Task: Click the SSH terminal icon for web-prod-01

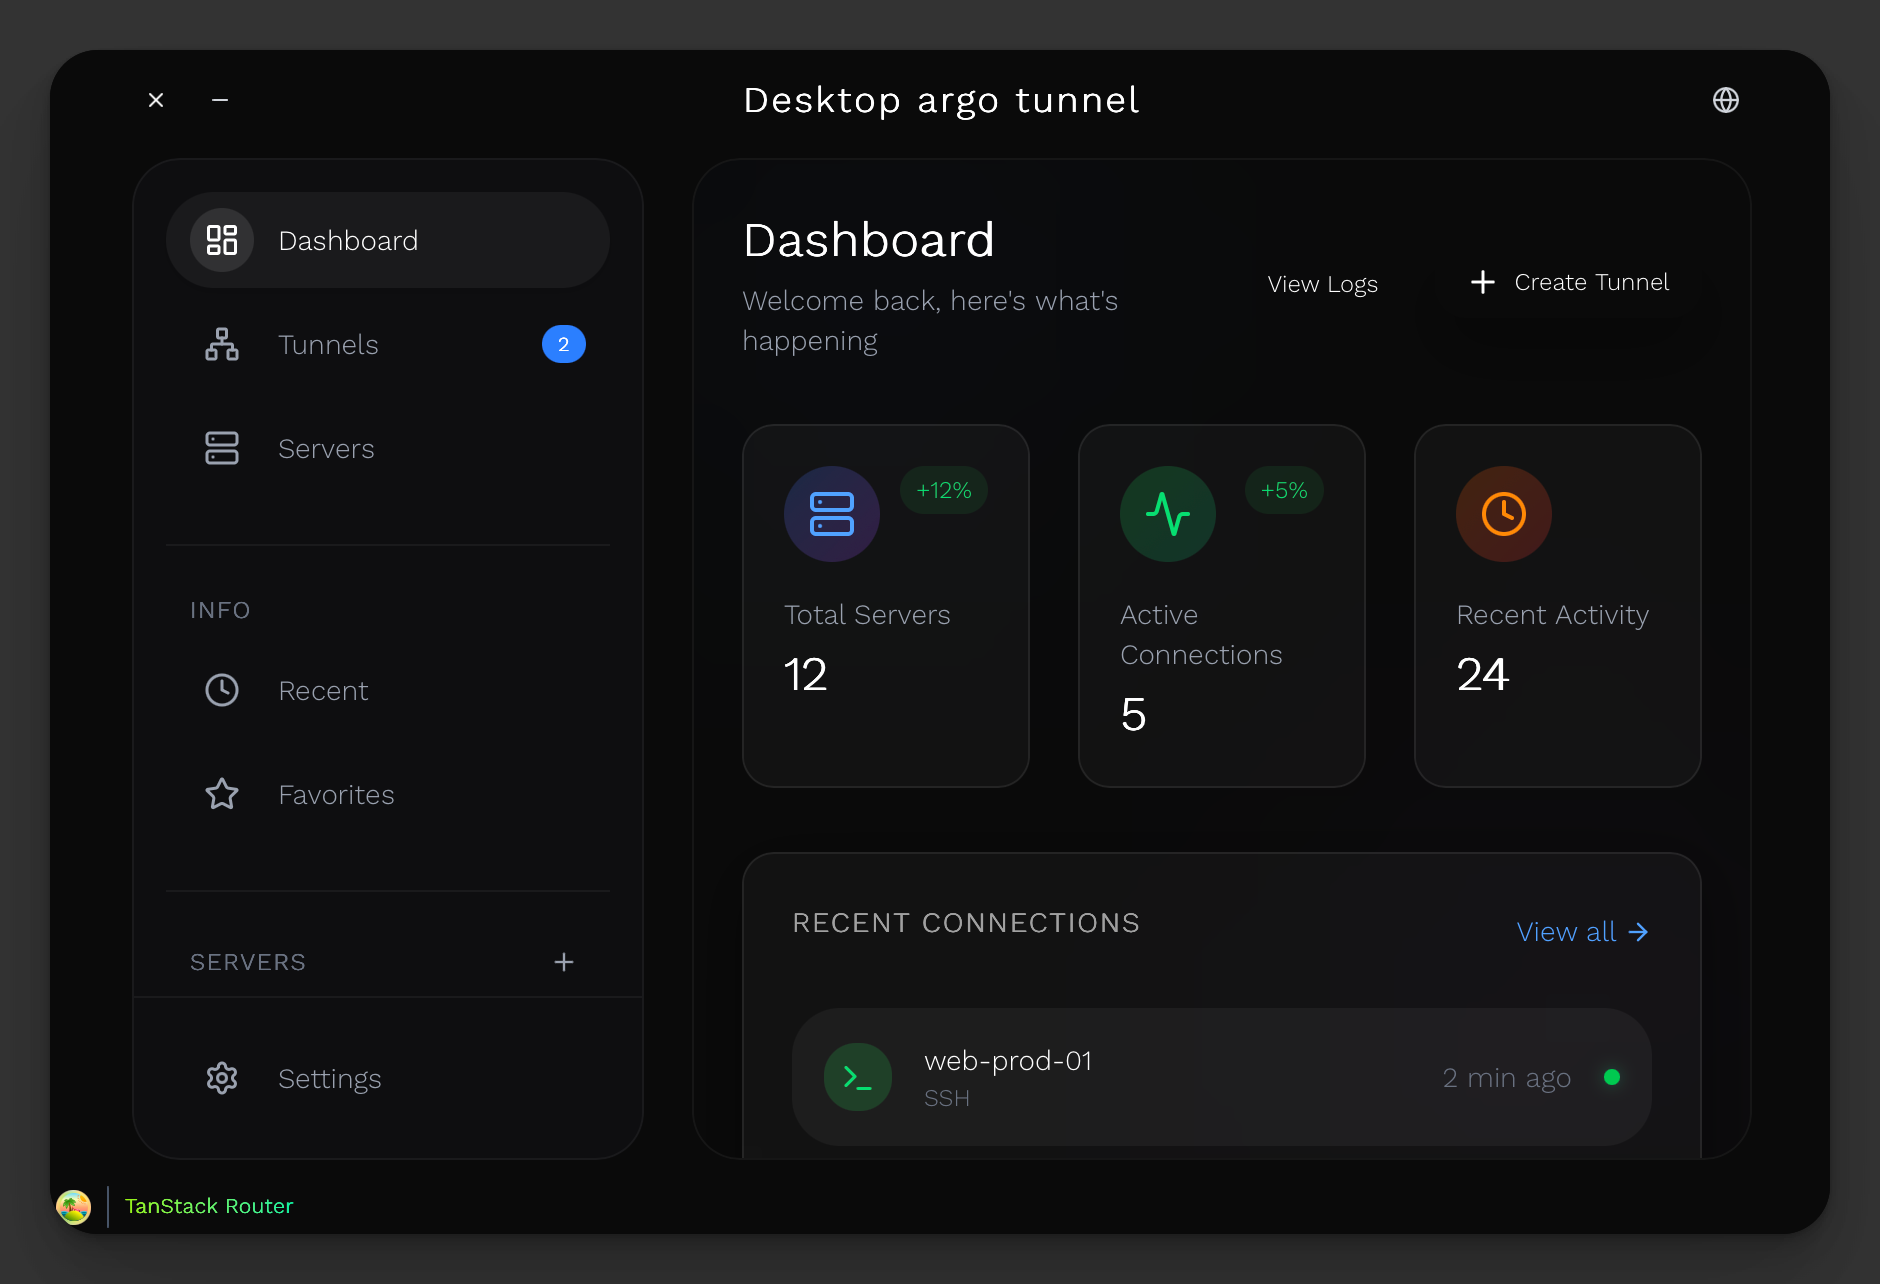Action: (857, 1077)
